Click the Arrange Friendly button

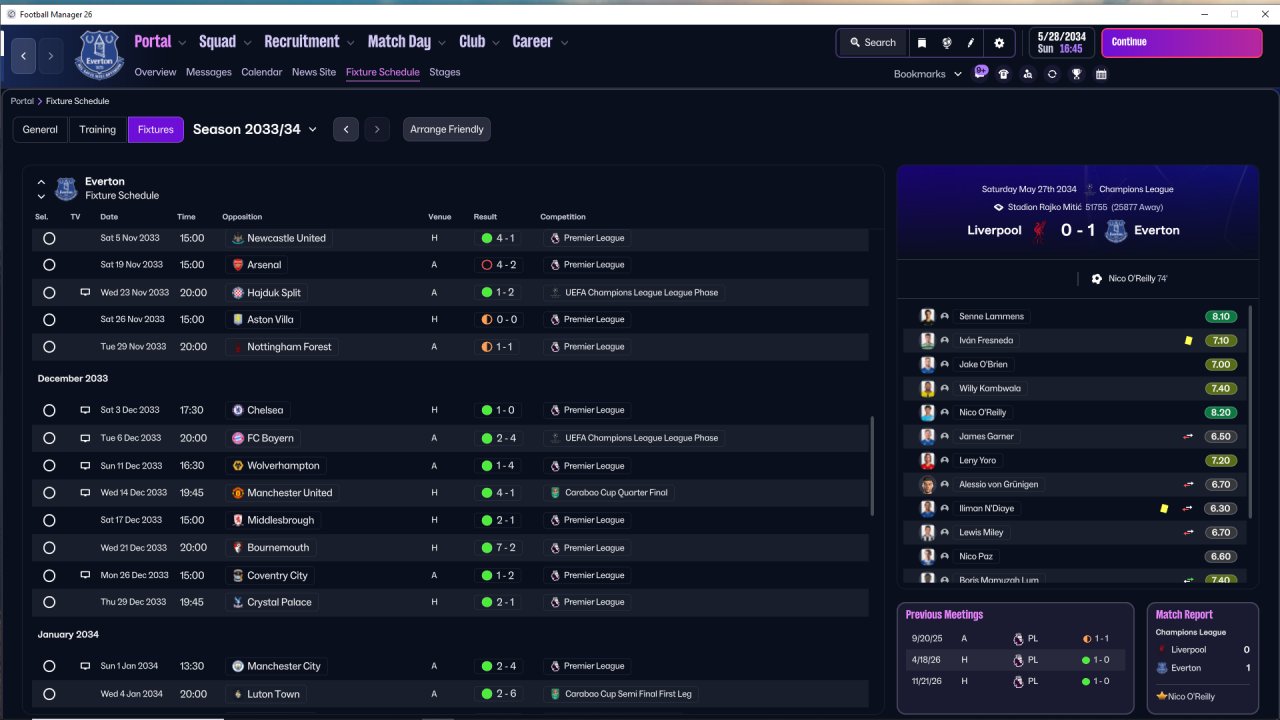pyautogui.click(x=447, y=129)
